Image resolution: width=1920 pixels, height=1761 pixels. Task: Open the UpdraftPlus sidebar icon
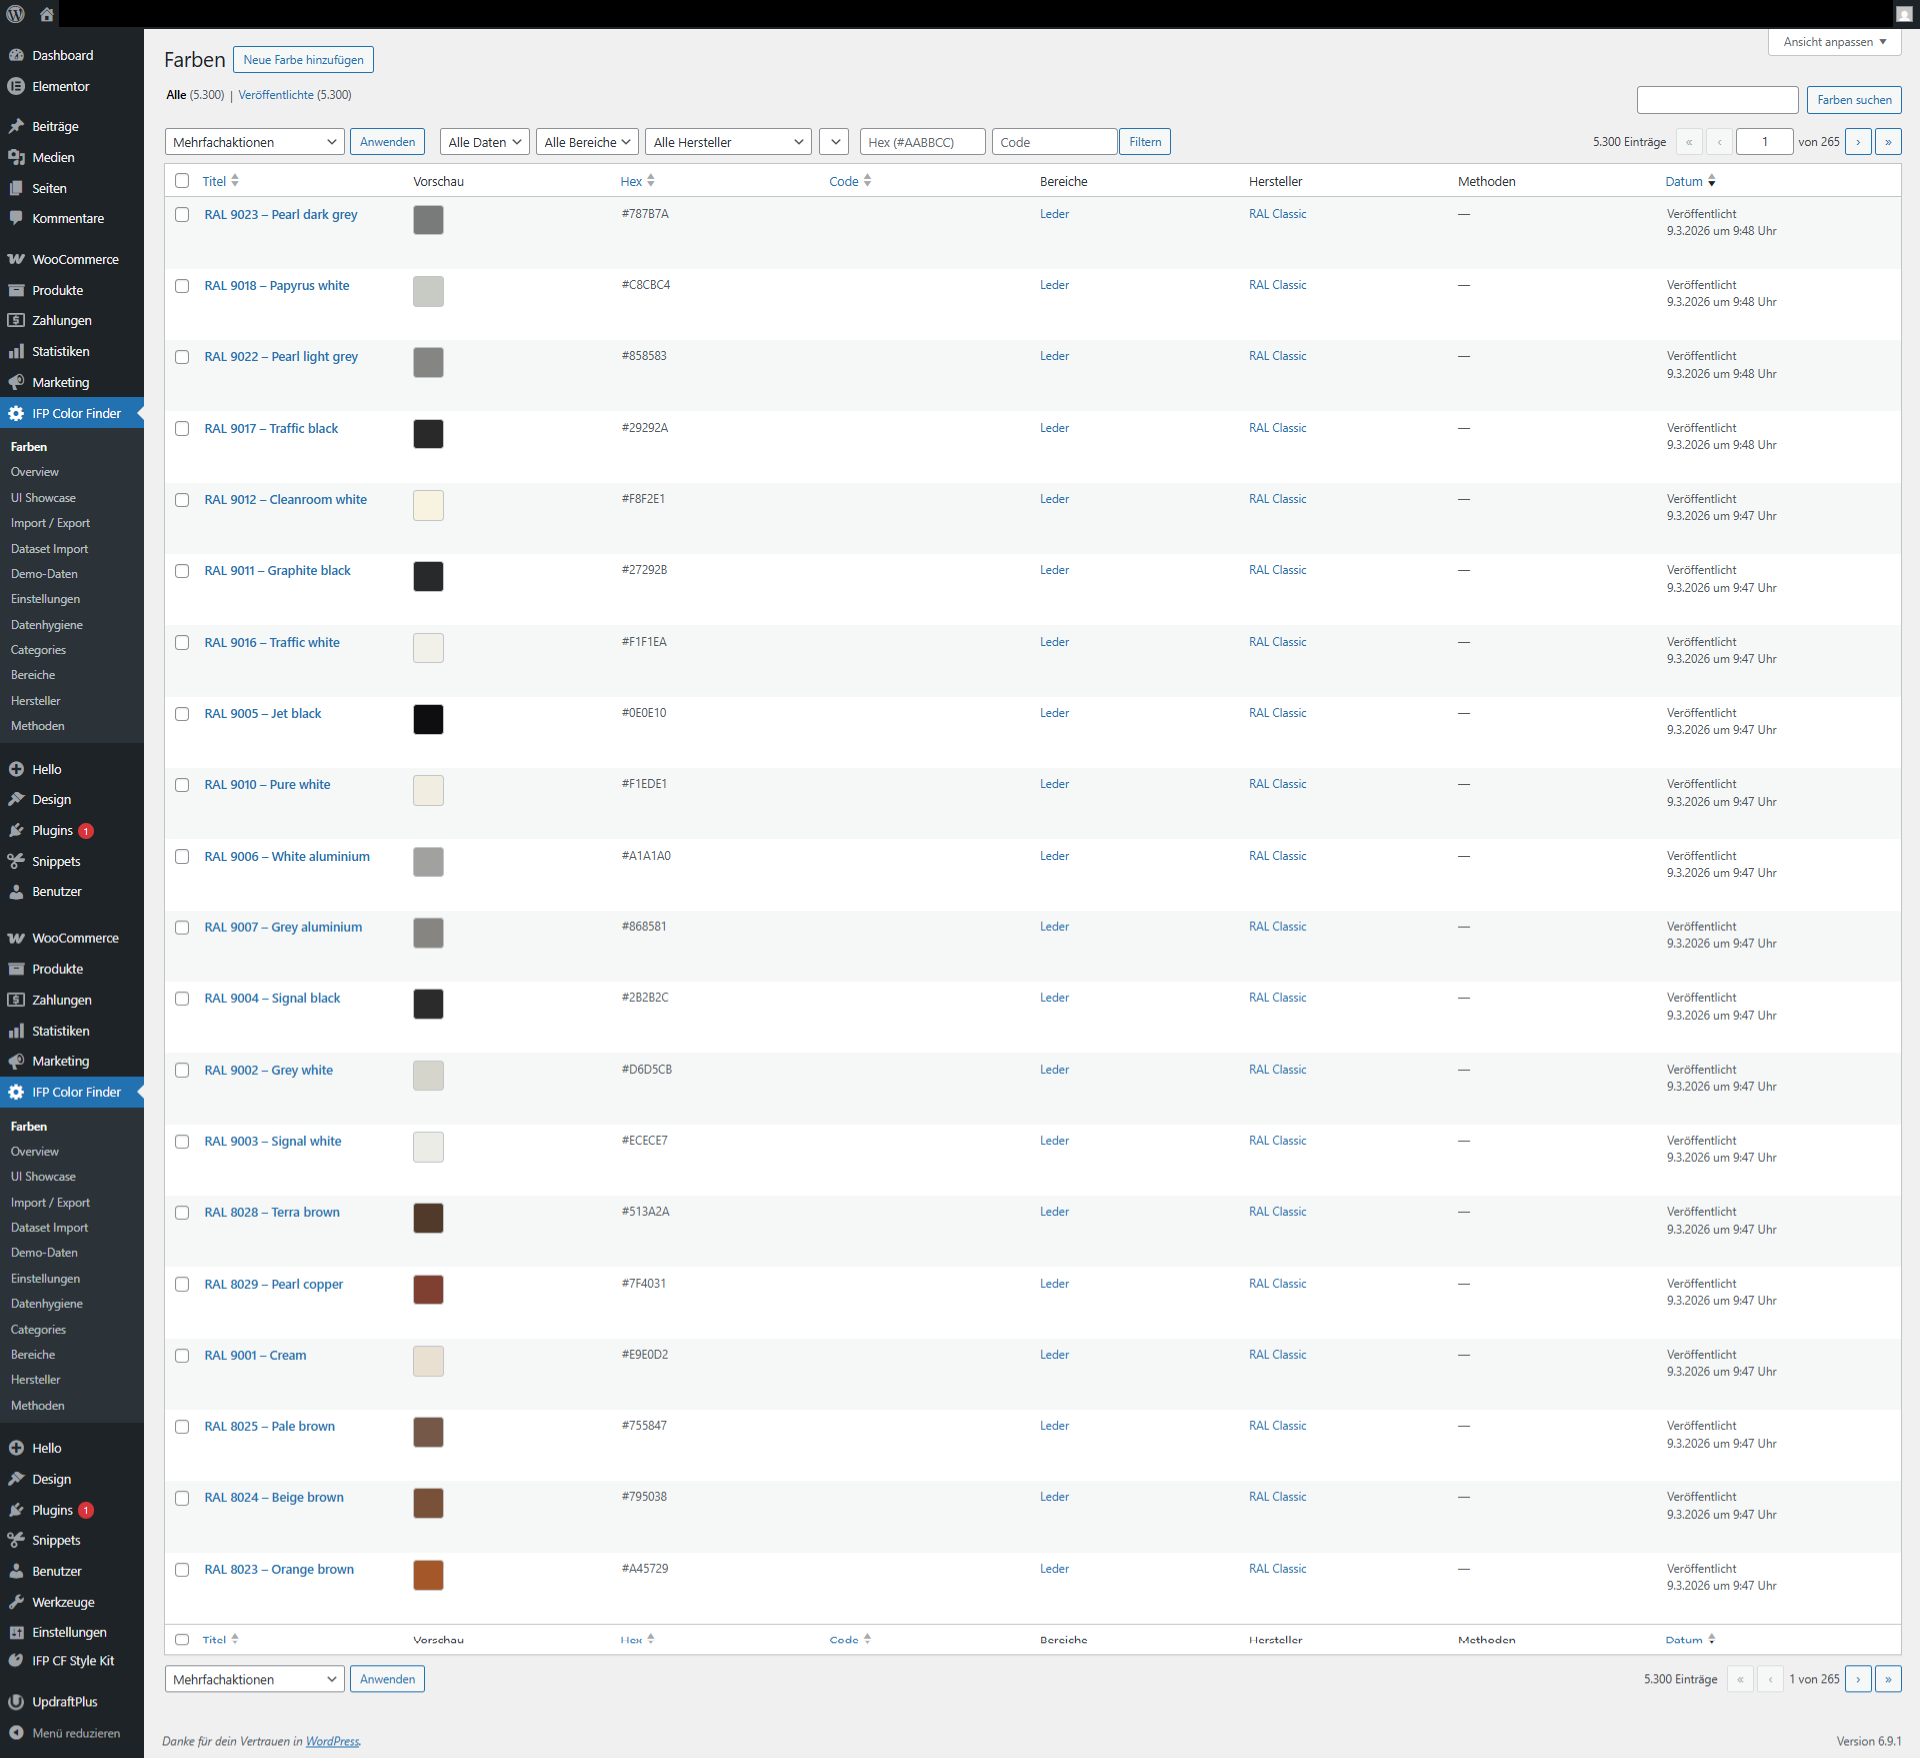[x=16, y=1701]
